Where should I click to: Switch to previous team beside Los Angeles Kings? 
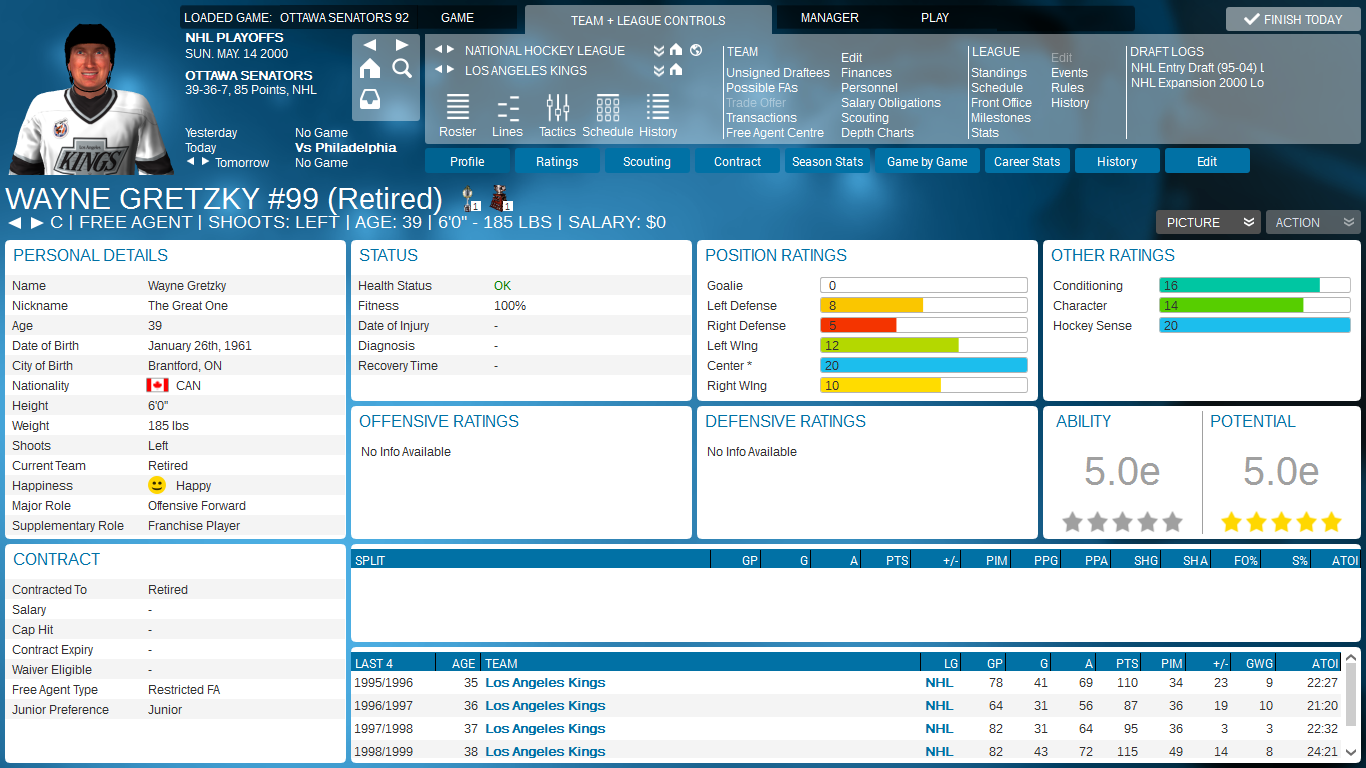[438, 70]
